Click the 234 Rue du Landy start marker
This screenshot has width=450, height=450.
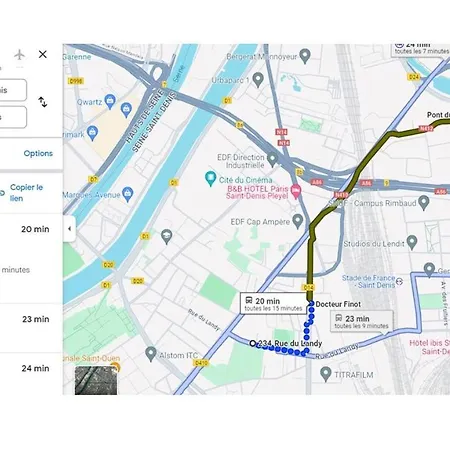[x=253, y=343]
